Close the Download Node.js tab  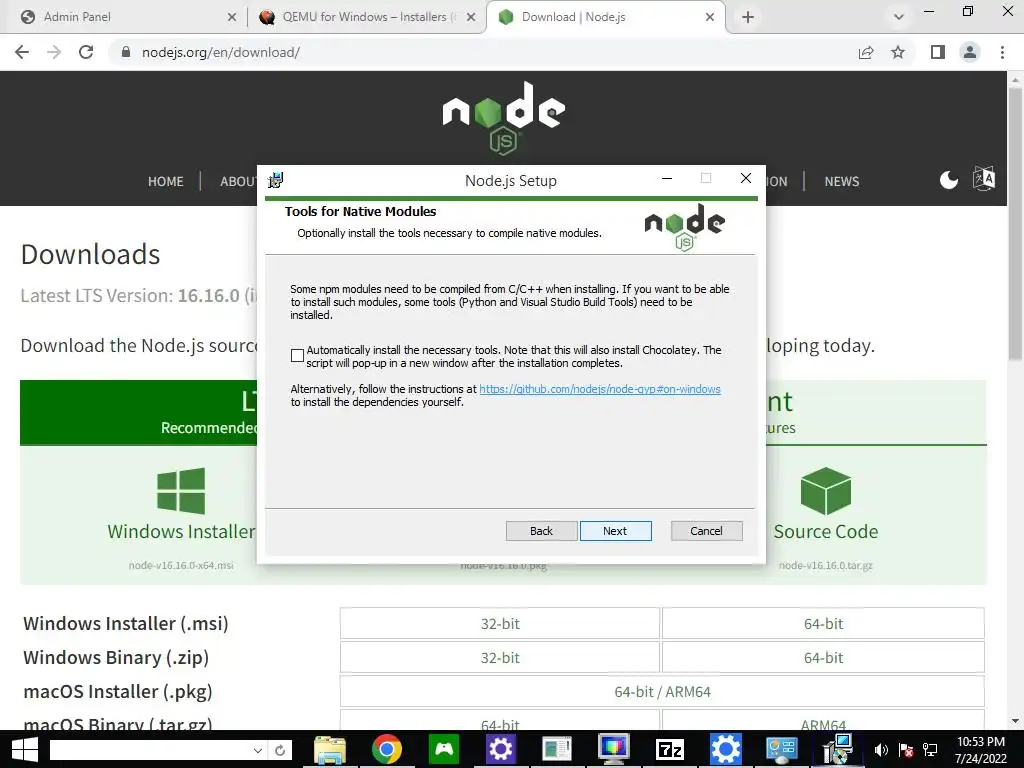coord(710,17)
